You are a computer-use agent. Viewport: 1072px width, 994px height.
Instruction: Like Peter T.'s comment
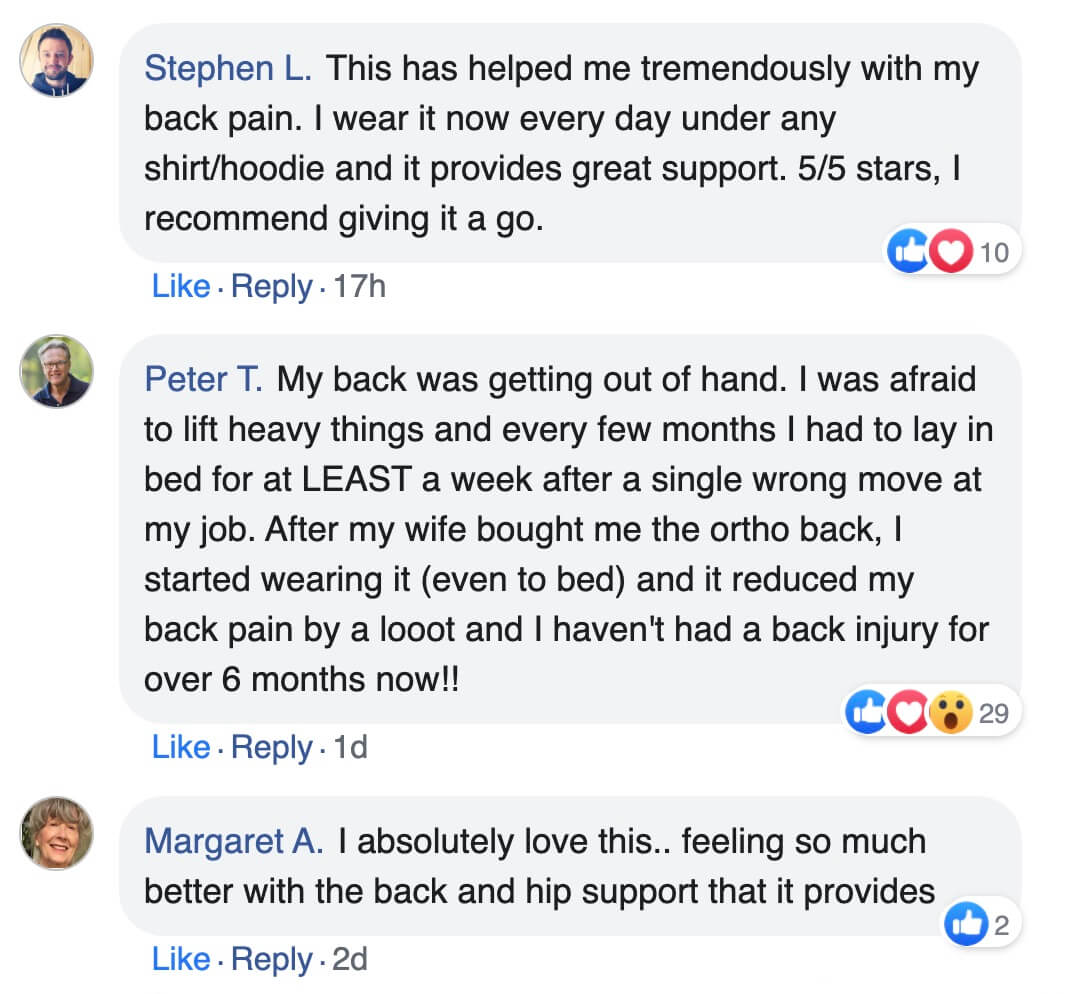181,747
